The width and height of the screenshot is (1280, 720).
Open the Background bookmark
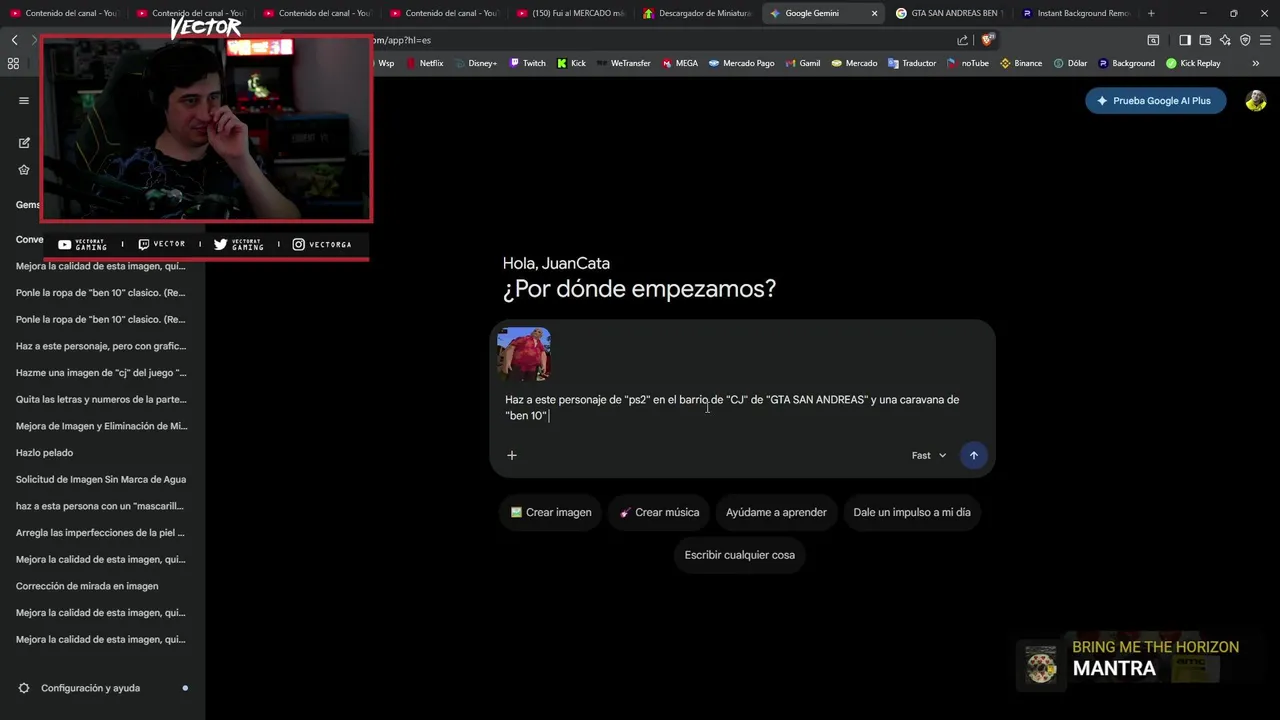click(x=1127, y=63)
